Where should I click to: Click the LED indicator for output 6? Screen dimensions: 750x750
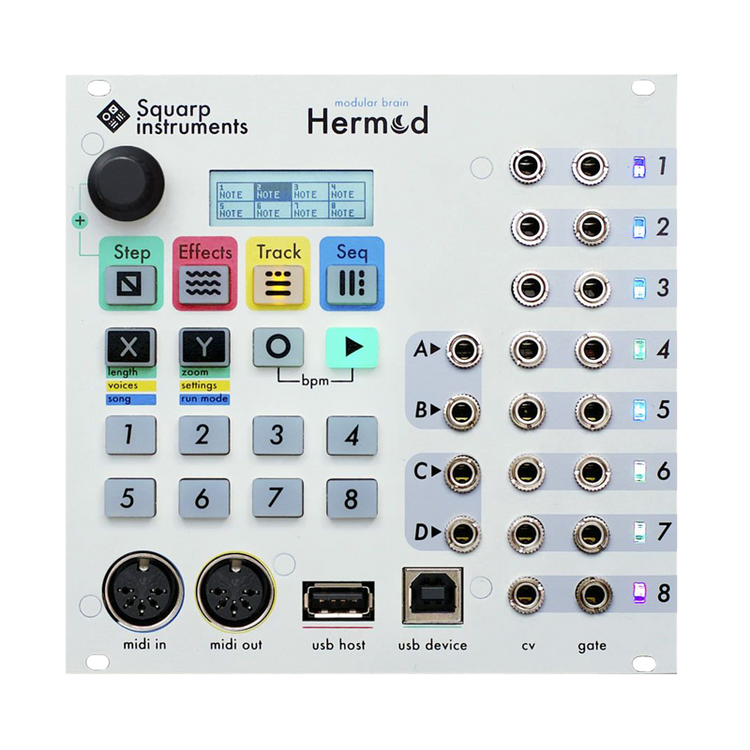click(x=639, y=471)
